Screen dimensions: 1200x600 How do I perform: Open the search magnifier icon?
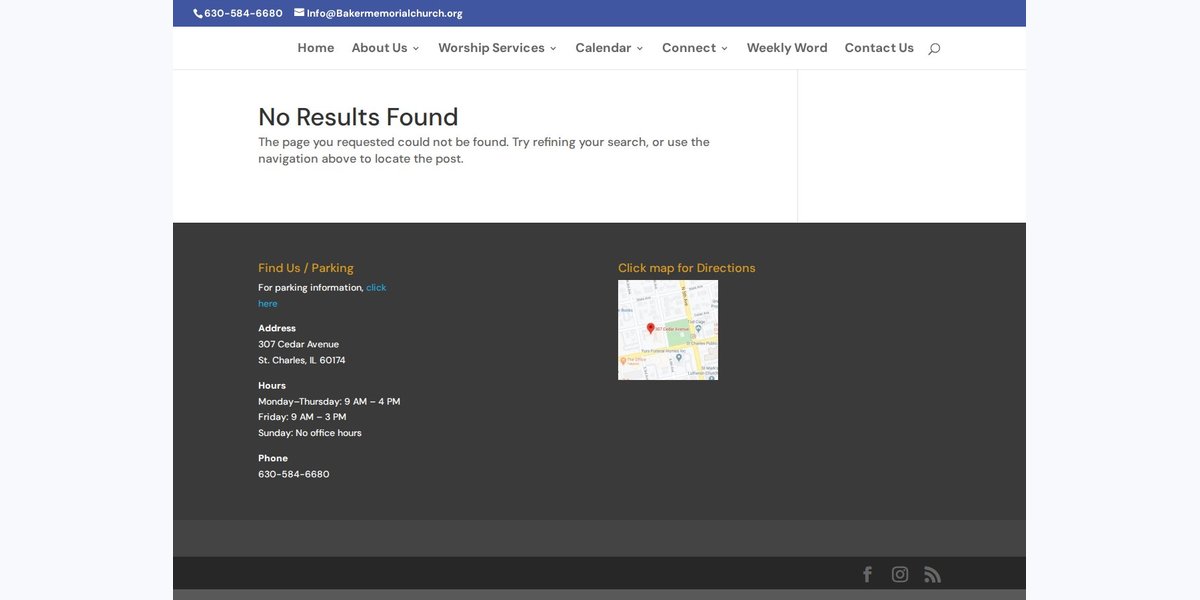point(934,49)
